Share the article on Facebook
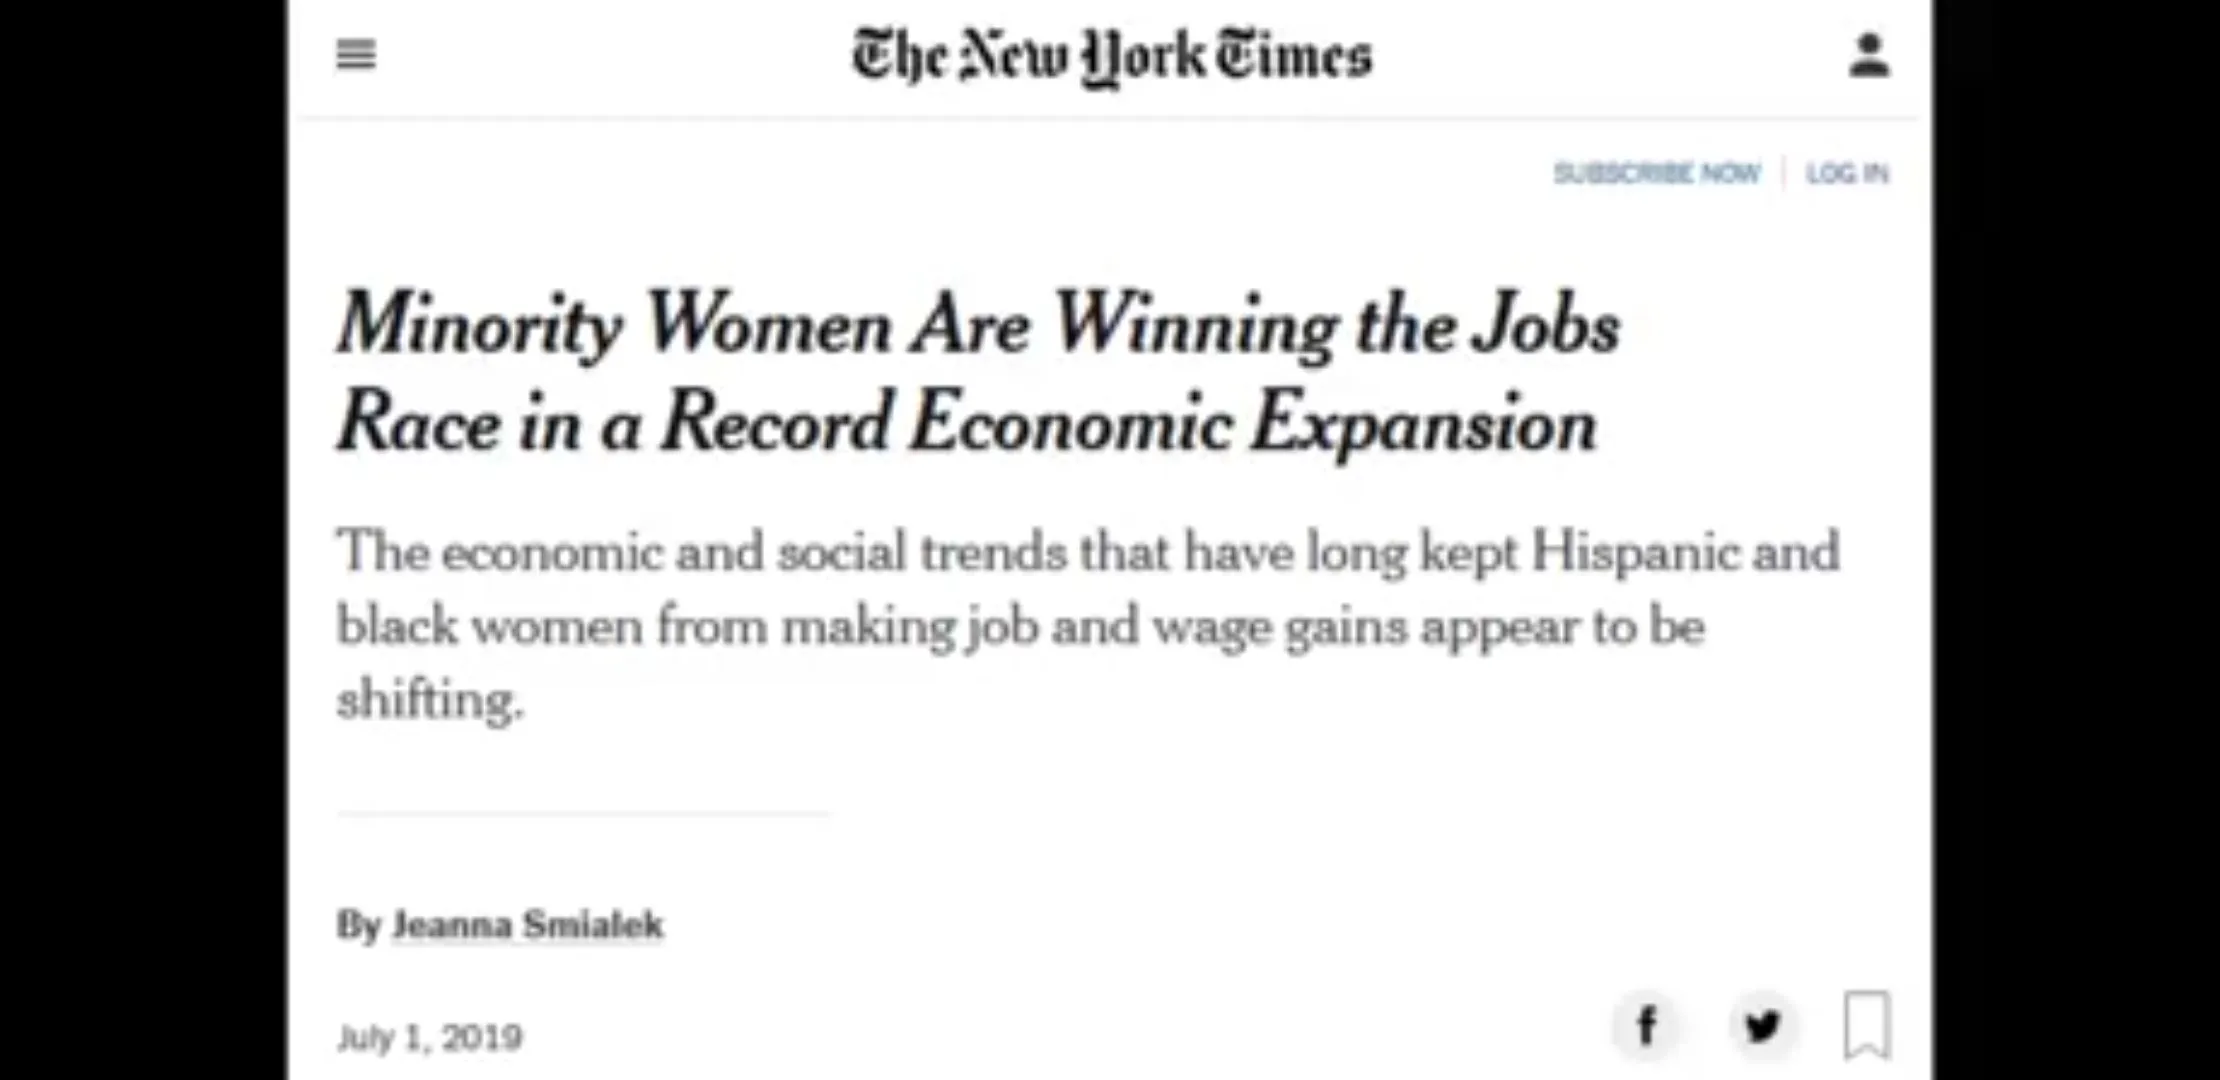 [x=1646, y=1025]
